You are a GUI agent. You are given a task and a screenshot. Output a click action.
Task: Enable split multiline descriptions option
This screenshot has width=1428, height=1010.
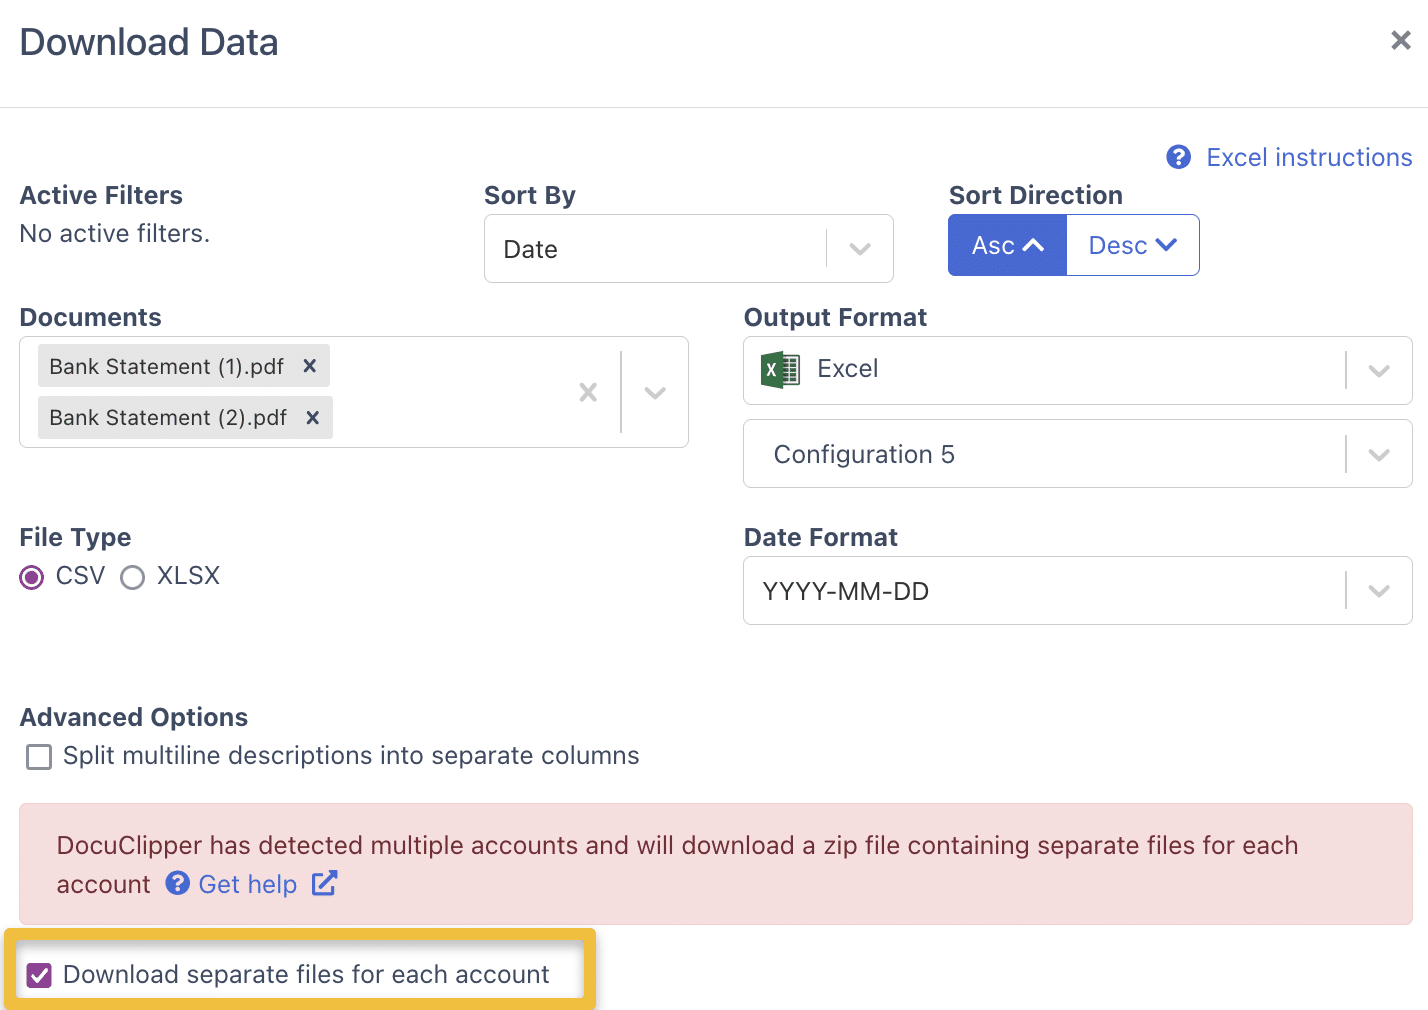[x=39, y=757]
